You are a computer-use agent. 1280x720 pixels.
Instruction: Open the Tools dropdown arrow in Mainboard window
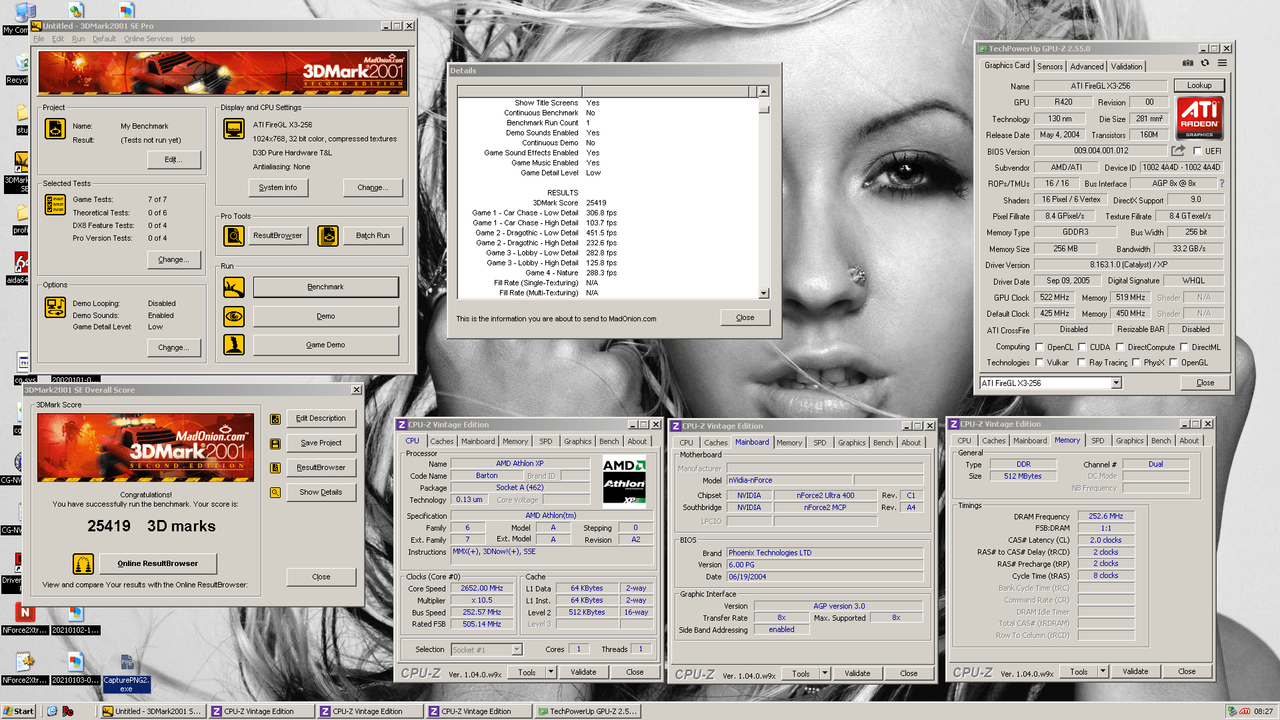point(826,673)
